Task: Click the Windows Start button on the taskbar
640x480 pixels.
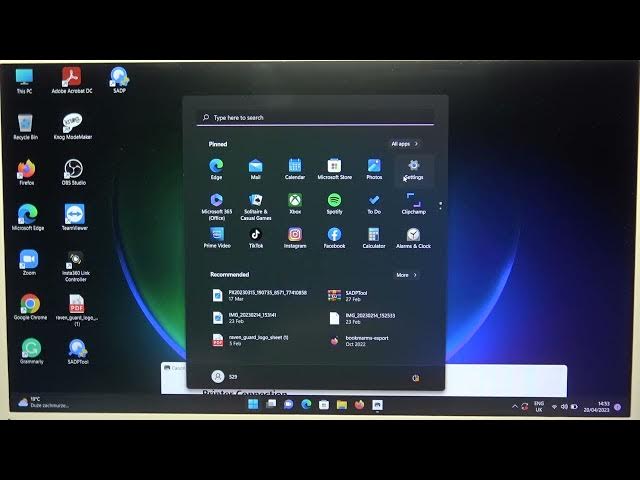Action: pos(253,404)
